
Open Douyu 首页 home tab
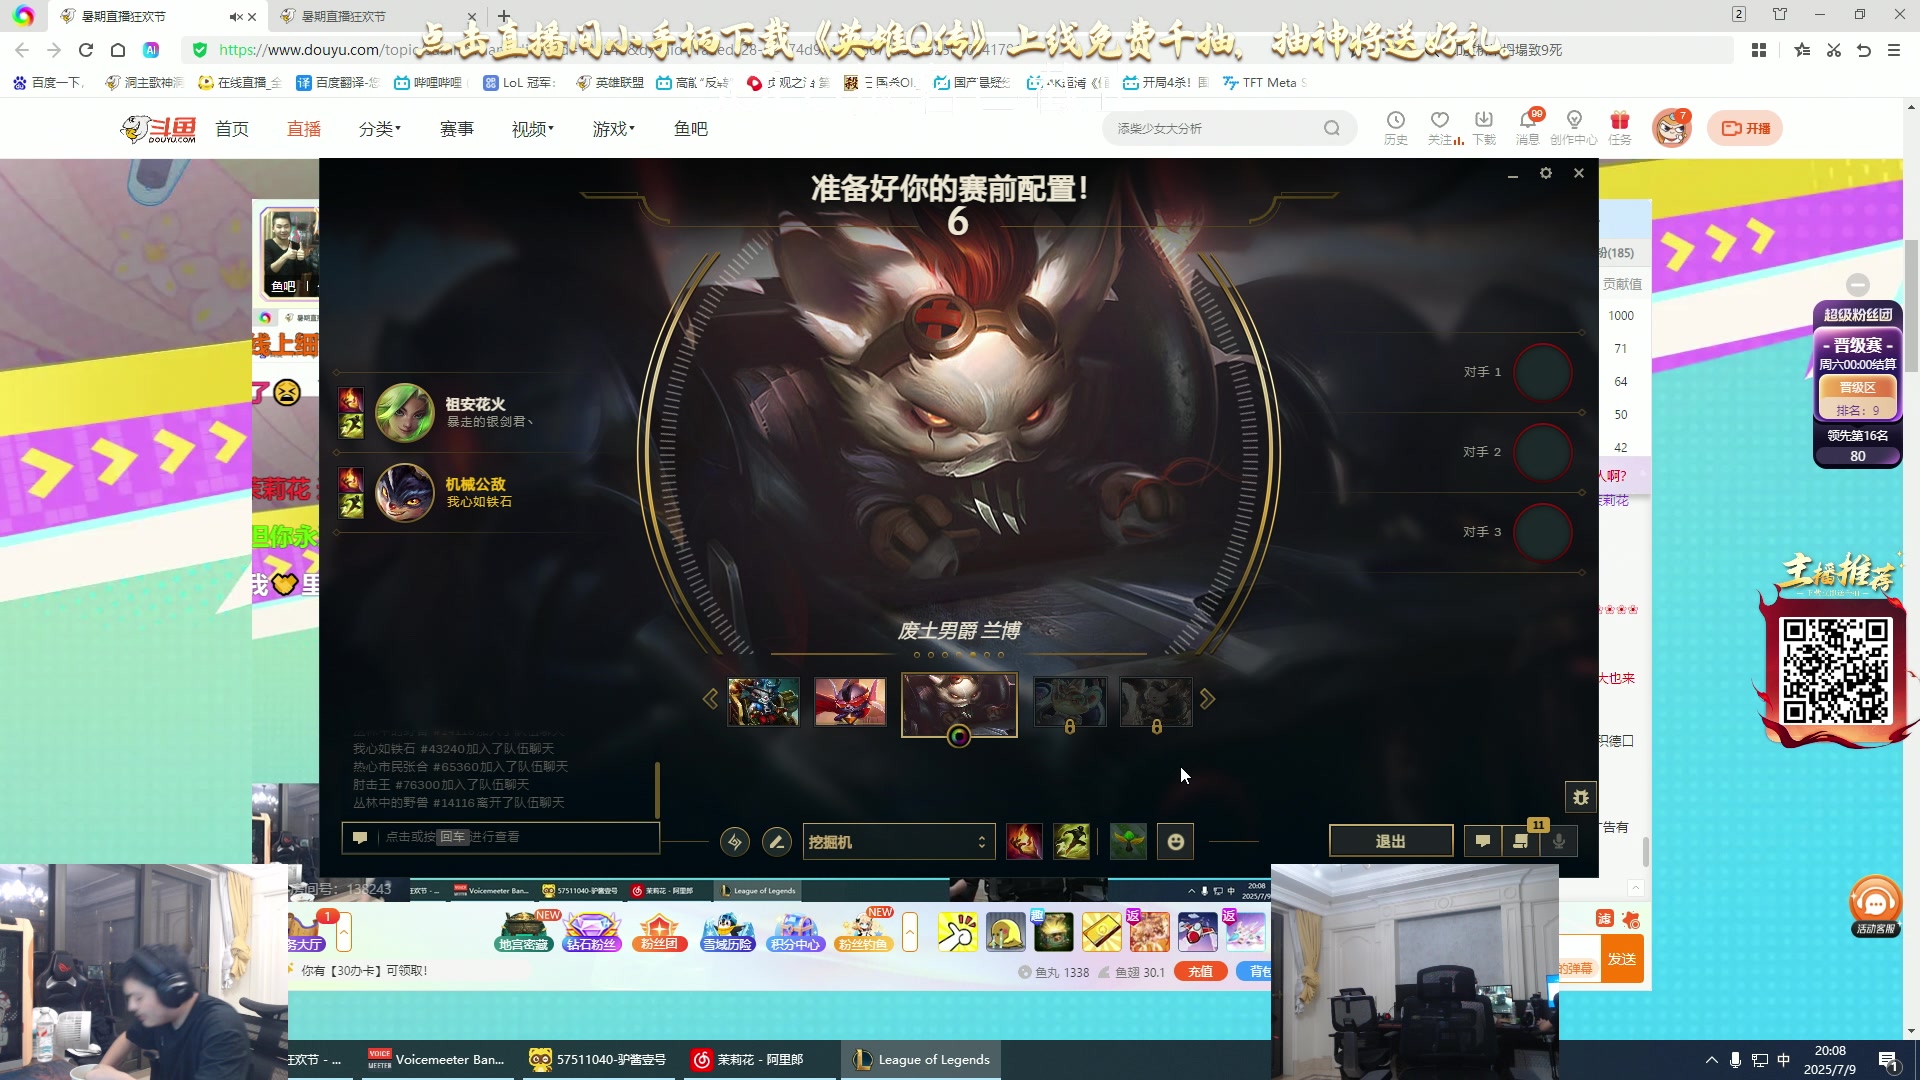point(232,129)
